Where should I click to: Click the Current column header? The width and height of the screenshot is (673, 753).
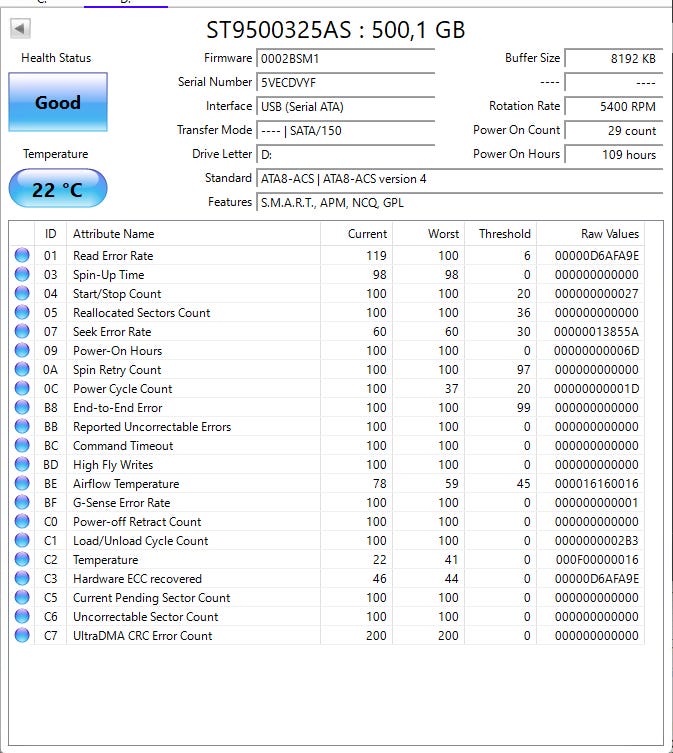(x=356, y=234)
